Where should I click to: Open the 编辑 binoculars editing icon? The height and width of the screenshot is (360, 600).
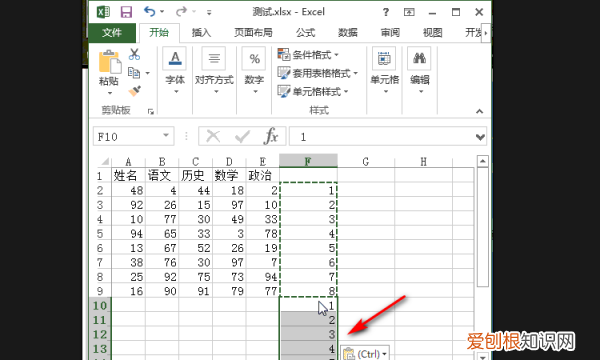(x=419, y=58)
